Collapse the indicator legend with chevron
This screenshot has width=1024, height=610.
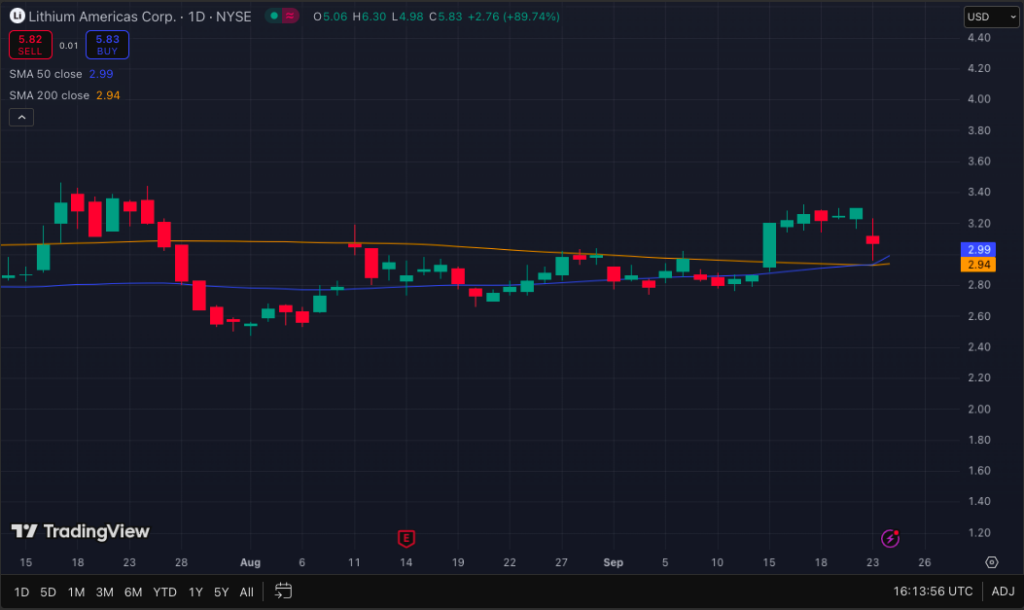tap(21, 117)
